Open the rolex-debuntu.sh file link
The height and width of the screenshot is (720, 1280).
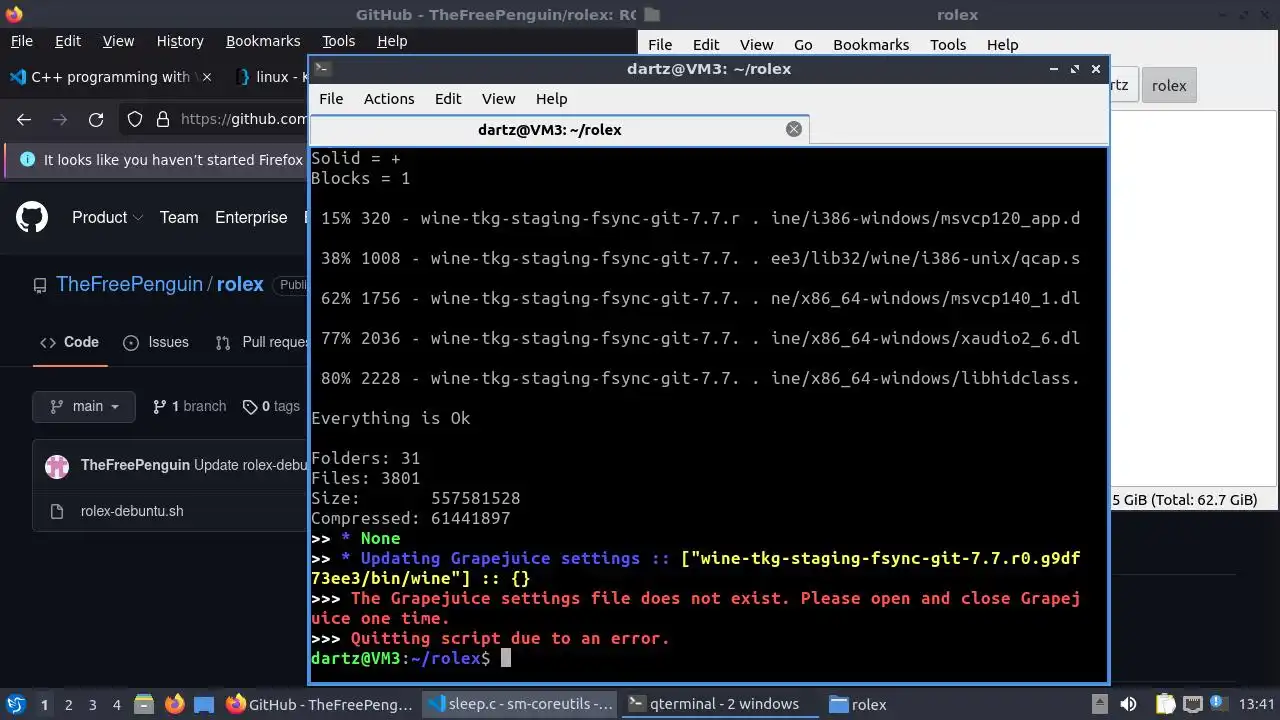(x=132, y=511)
